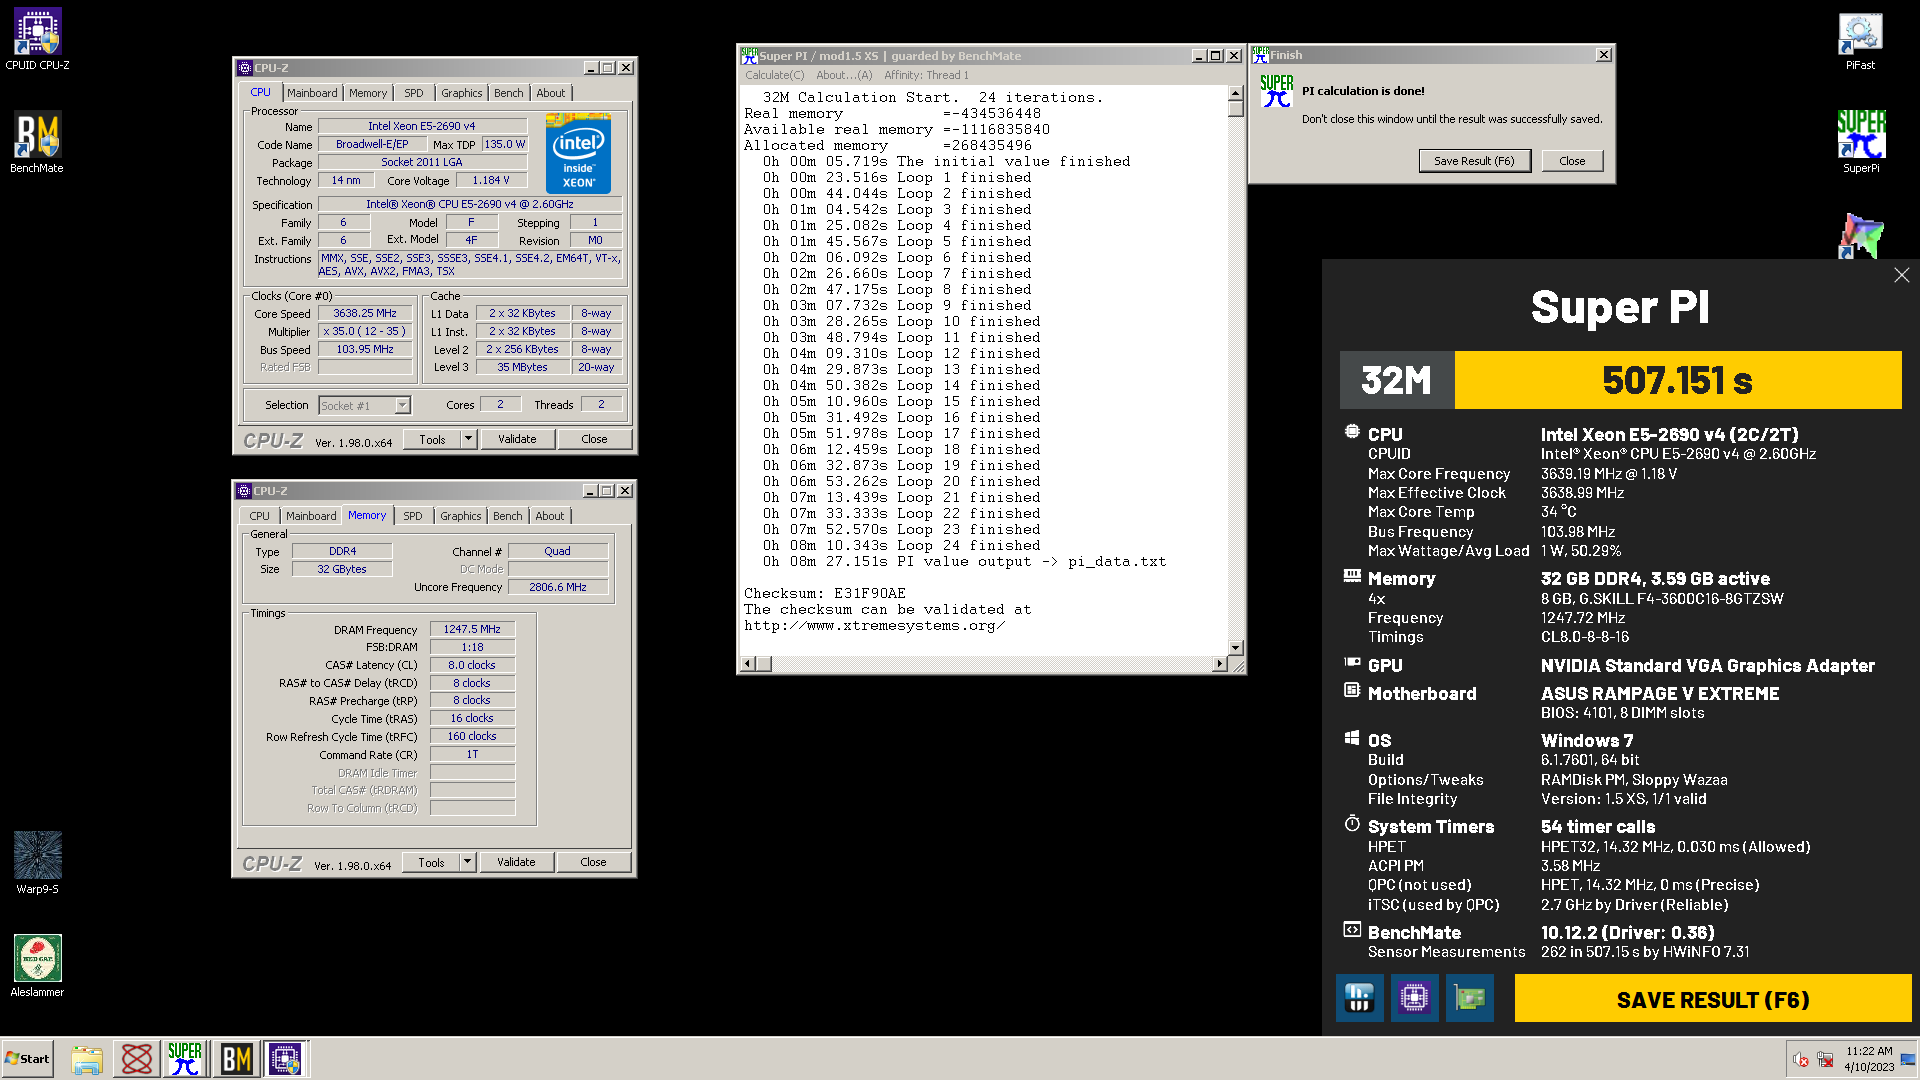Open the SuperPi desktop shortcut

(1860, 142)
